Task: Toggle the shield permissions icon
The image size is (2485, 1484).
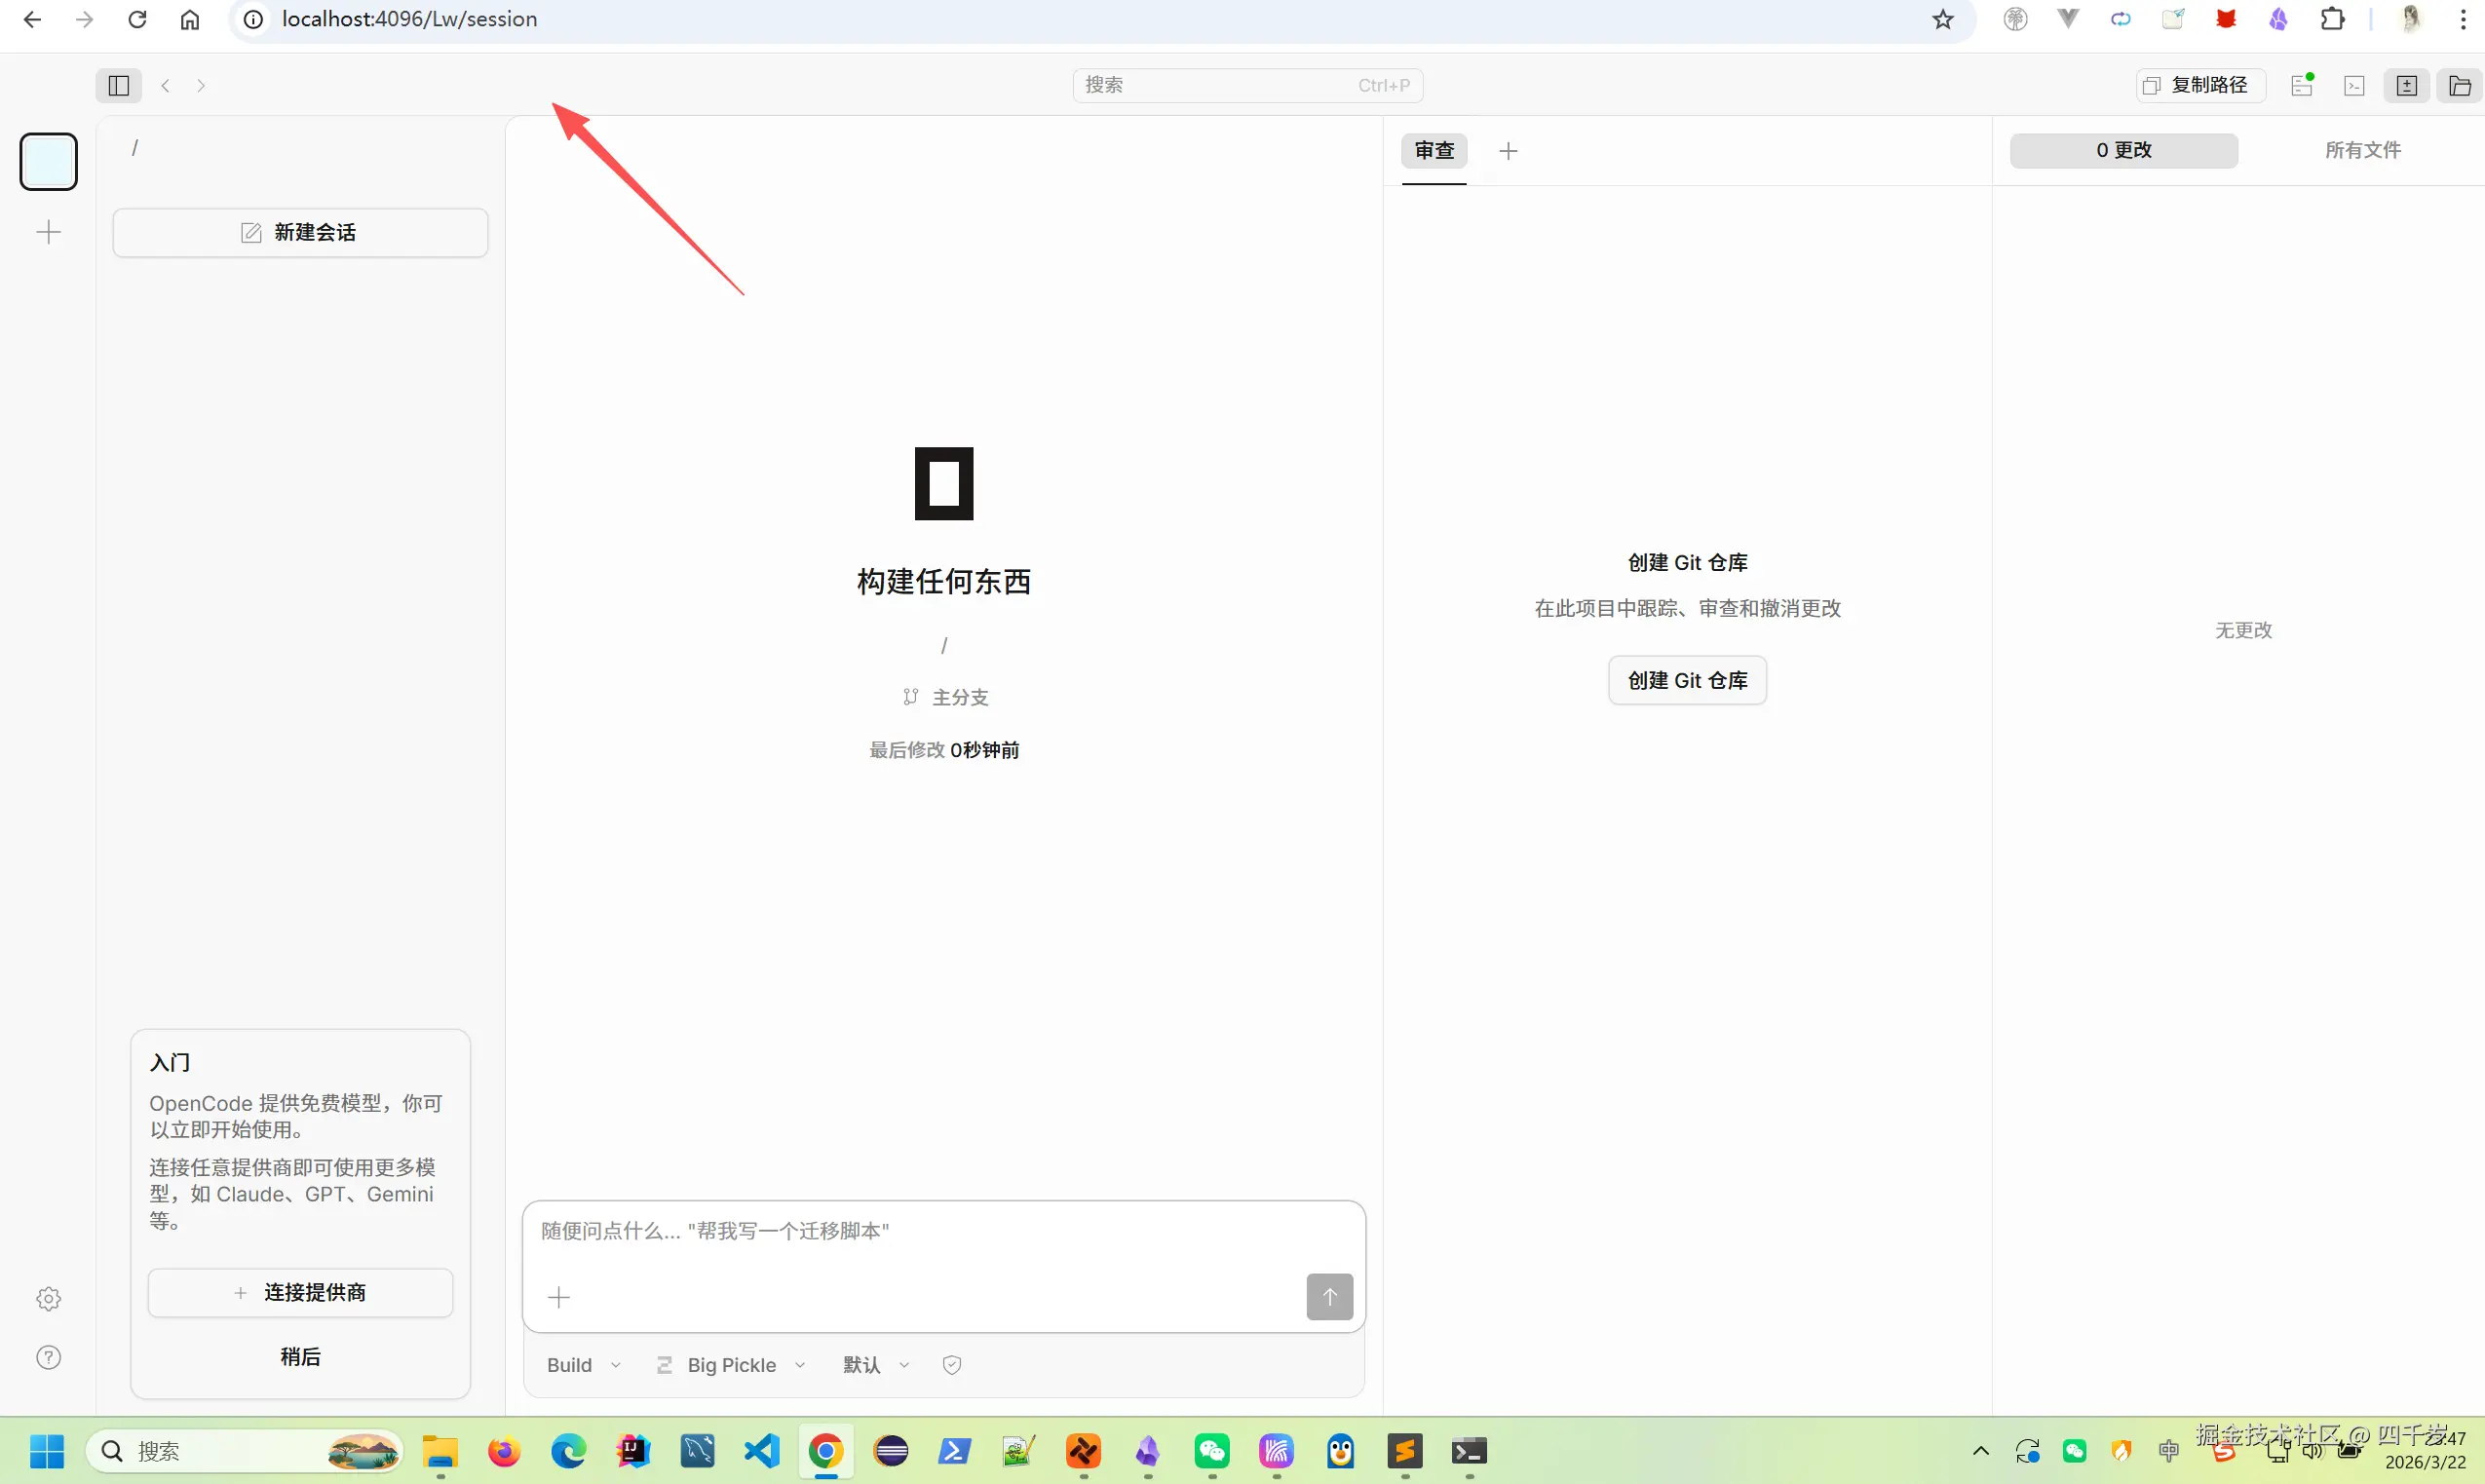Action: [x=950, y=1364]
